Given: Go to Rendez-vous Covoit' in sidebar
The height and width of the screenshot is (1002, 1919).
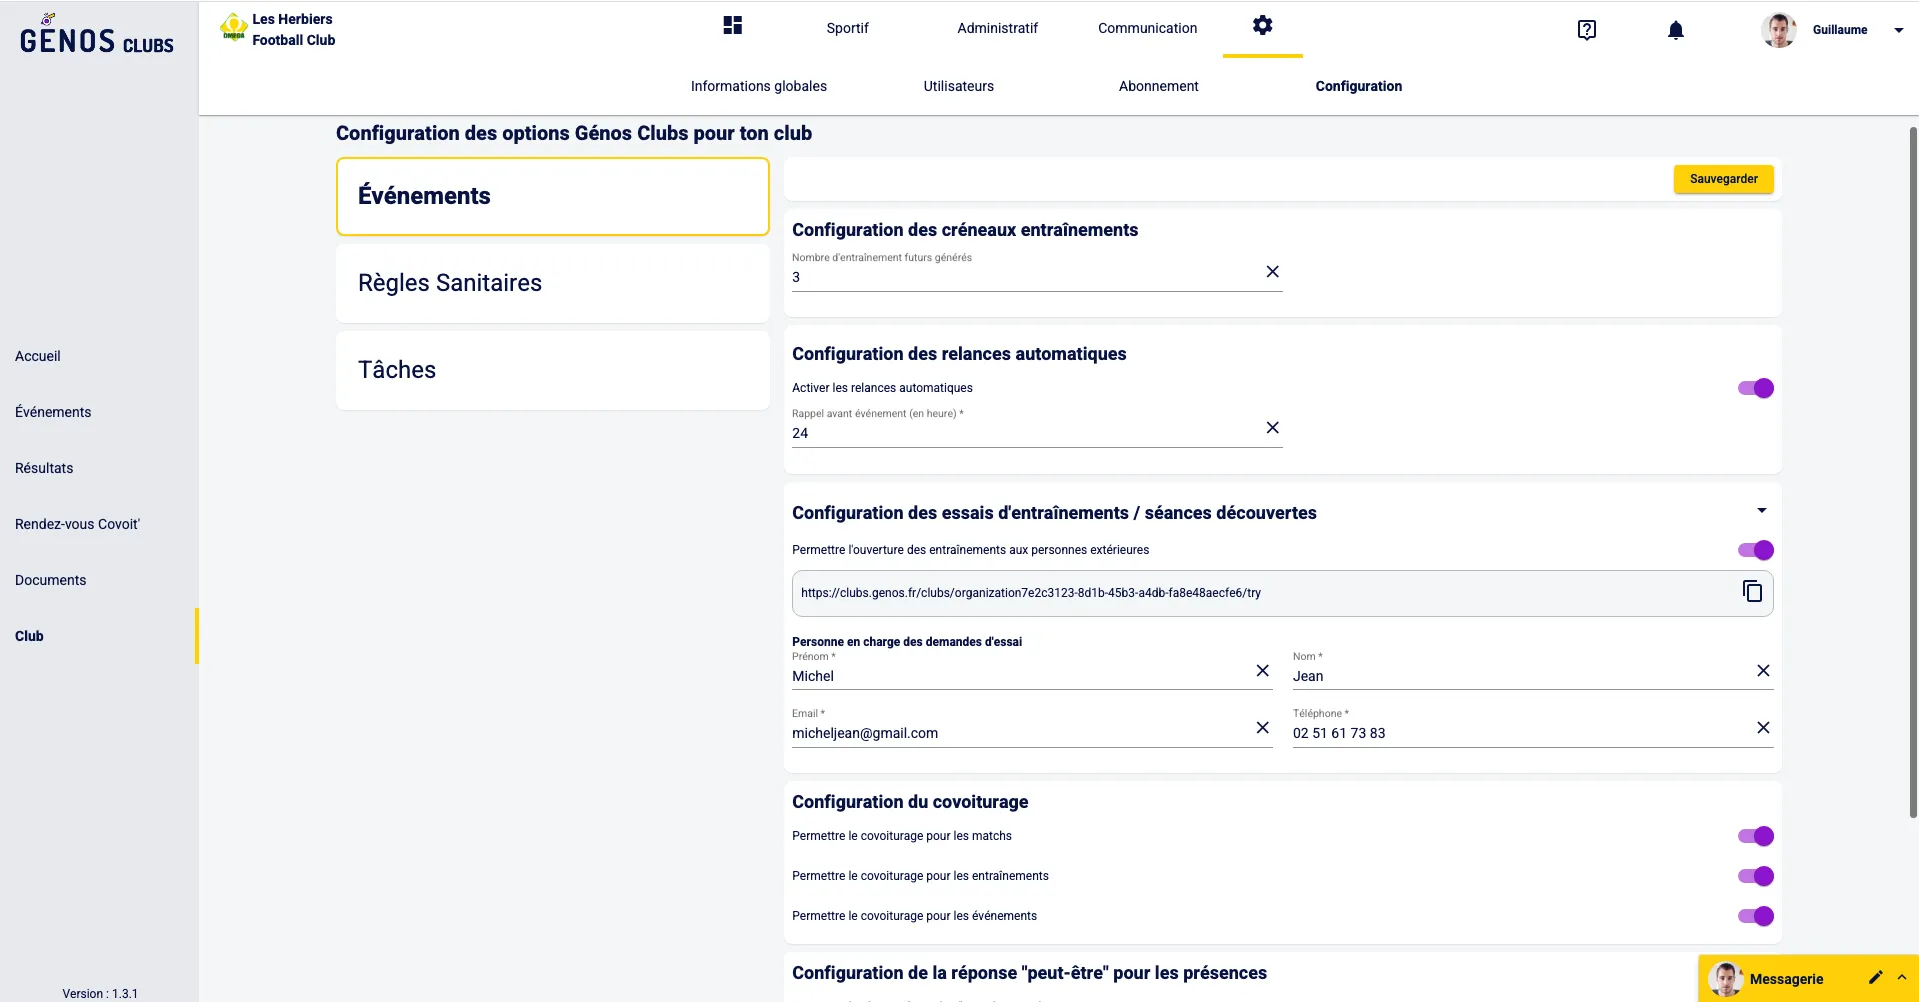Looking at the screenshot, I should pyautogui.click(x=77, y=524).
